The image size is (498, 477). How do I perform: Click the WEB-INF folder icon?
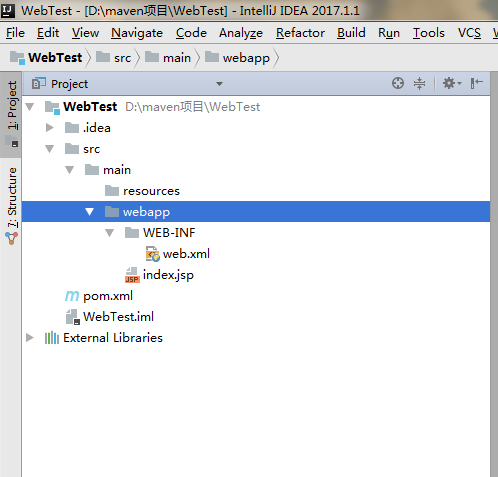(x=132, y=233)
